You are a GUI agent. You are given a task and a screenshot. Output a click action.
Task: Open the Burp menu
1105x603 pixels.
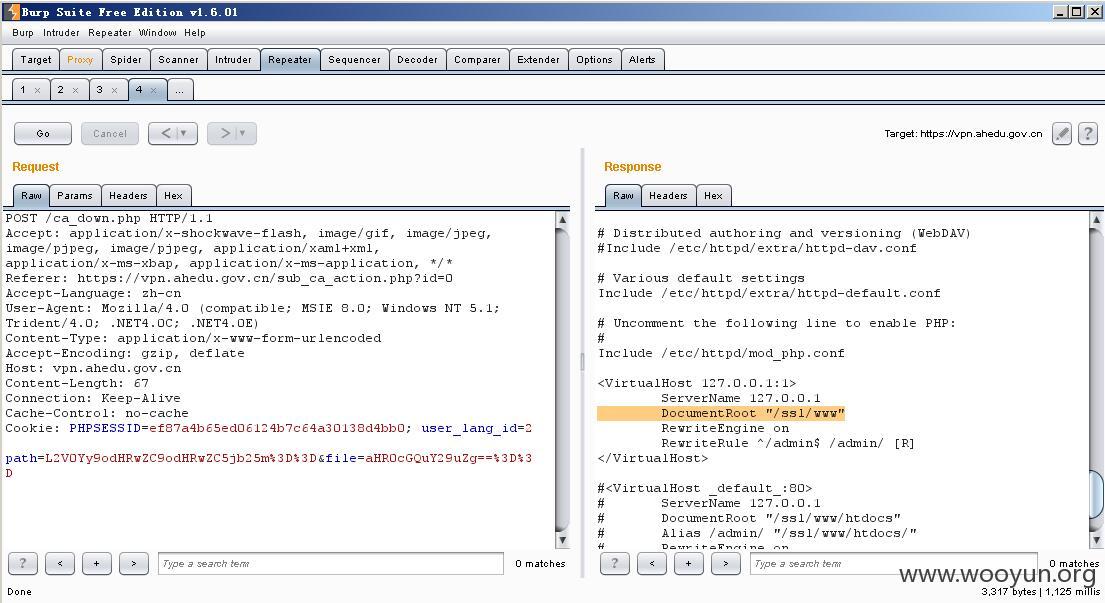pyautogui.click(x=23, y=32)
